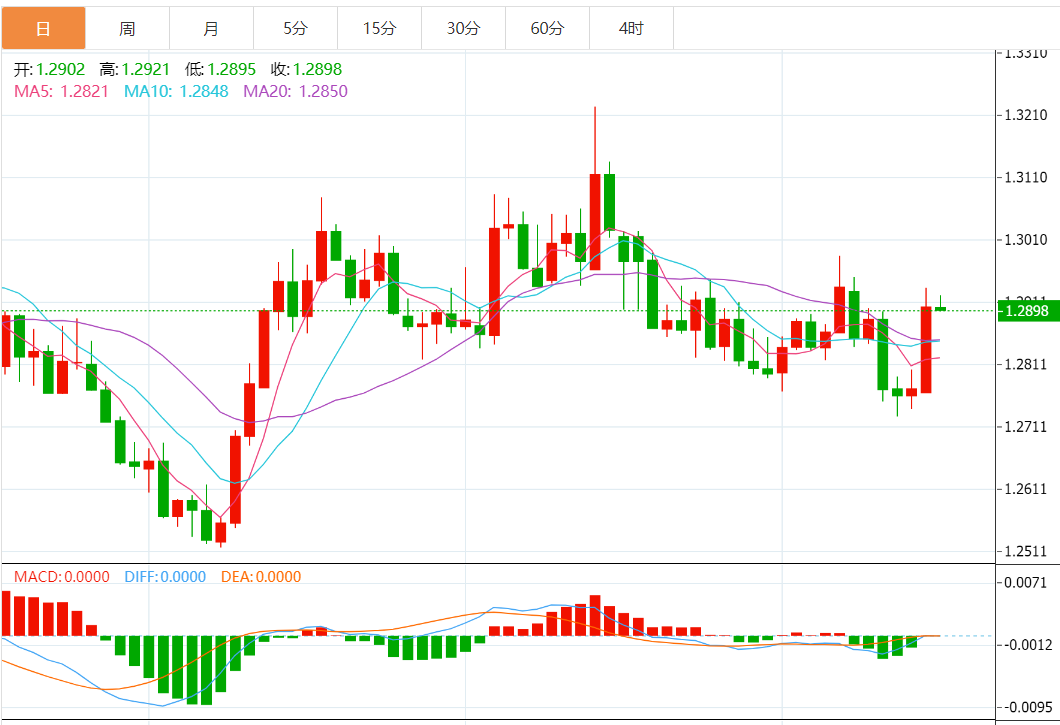Click the -0.0012 MACD axis label

[x=1026, y=645]
